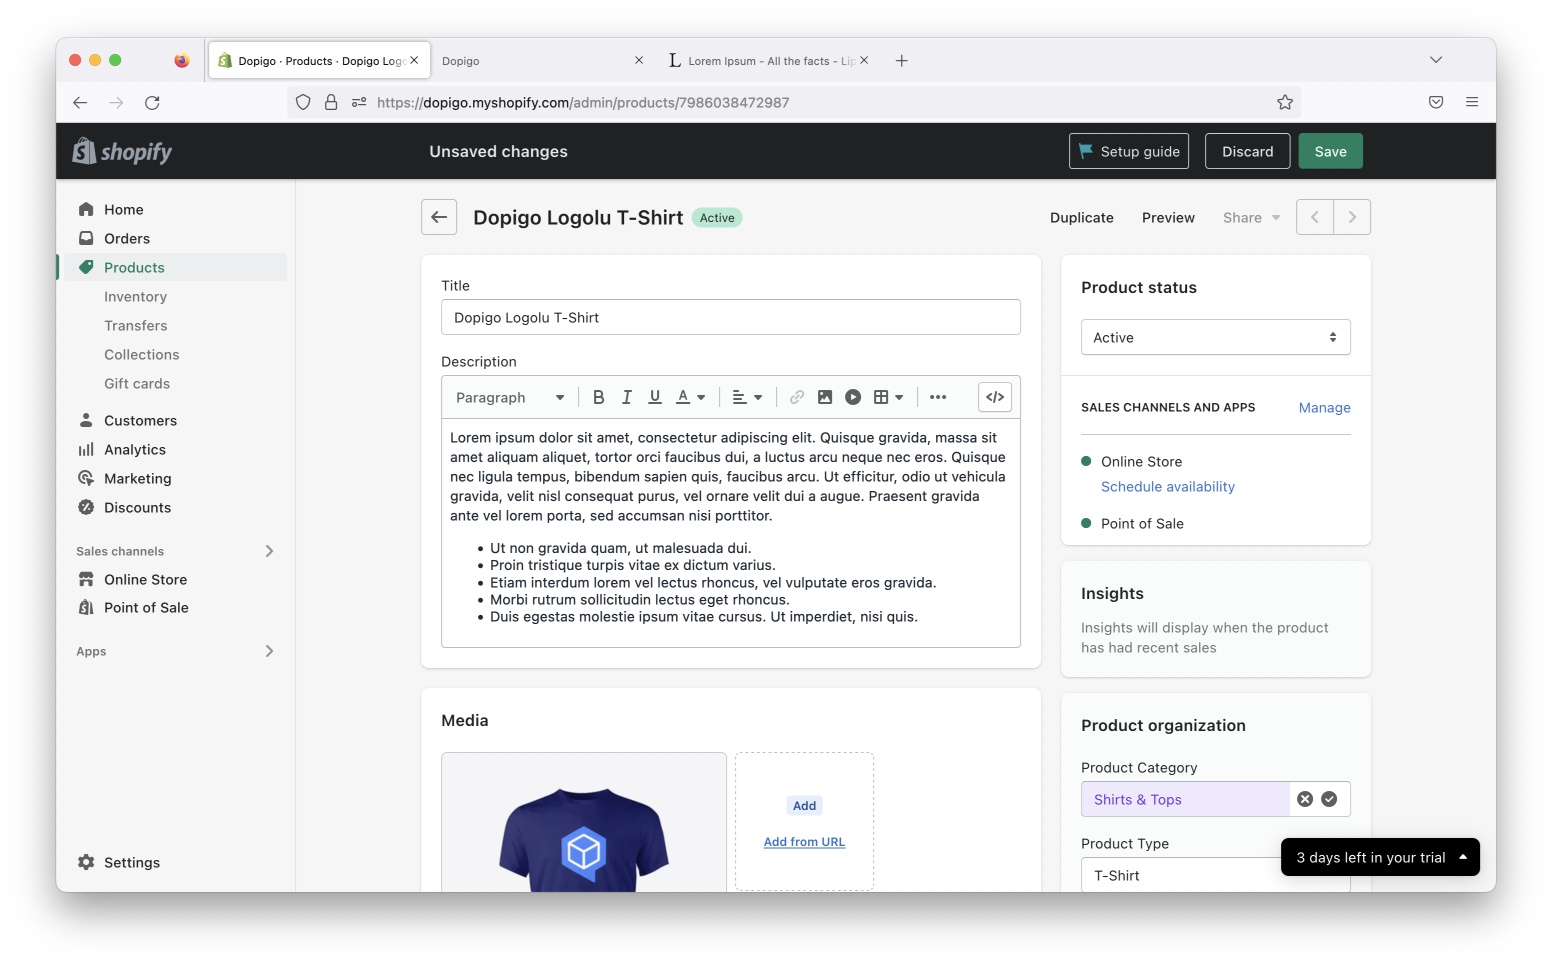Switch the description editor to HTML code view

[994, 397]
